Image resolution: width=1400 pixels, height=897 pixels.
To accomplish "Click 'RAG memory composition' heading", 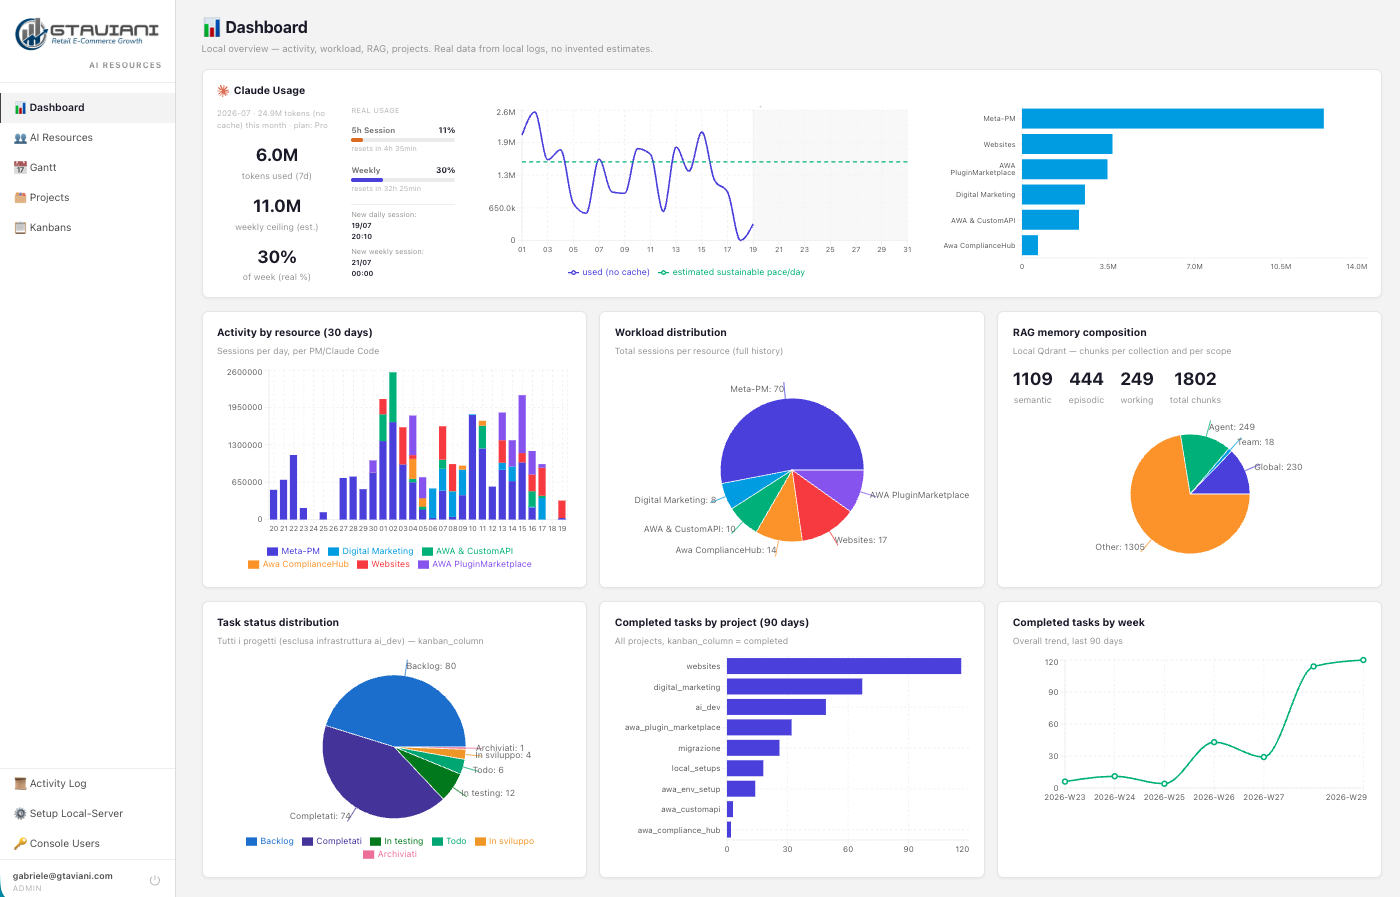I will click(1080, 332).
